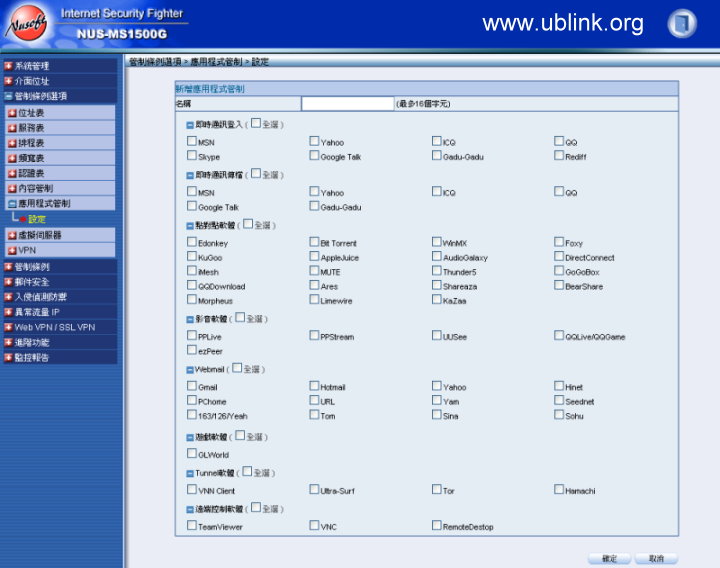Collapse Tunnel軟體 section icon
This screenshot has height=568, width=720.
190,473
